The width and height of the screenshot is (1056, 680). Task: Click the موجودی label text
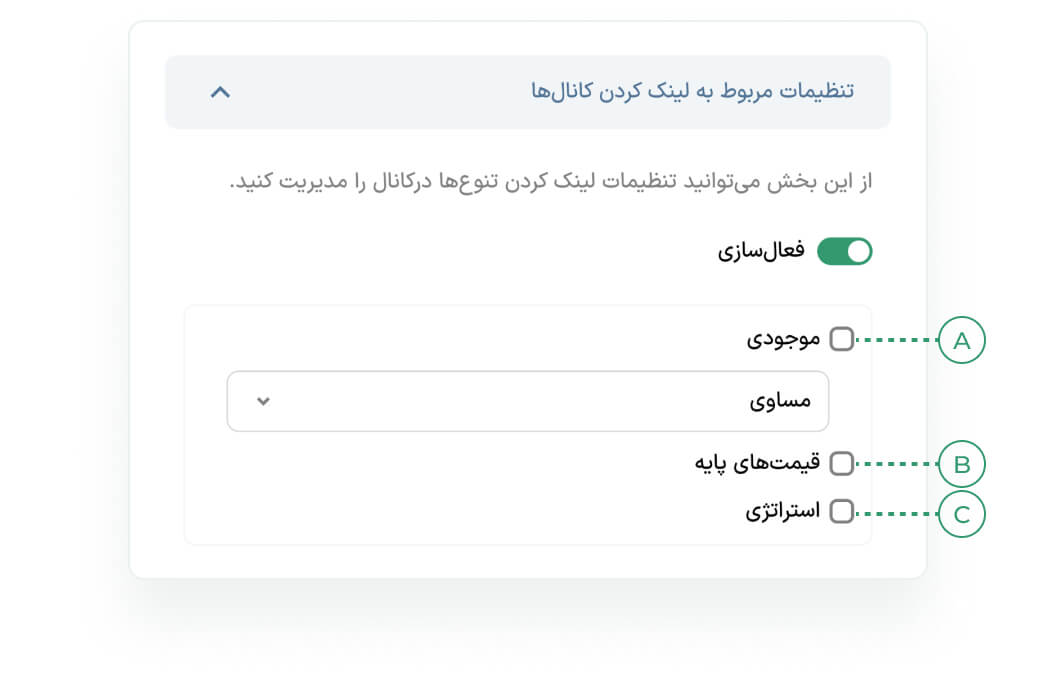click(783, 340)
